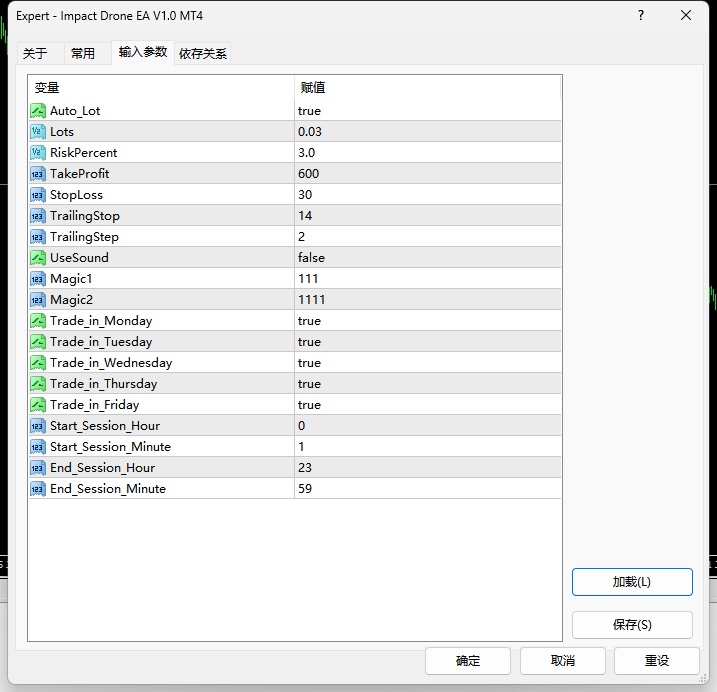717x692 pixels.
Task: Close the Expert dialog window
Action: coord(686,16)
